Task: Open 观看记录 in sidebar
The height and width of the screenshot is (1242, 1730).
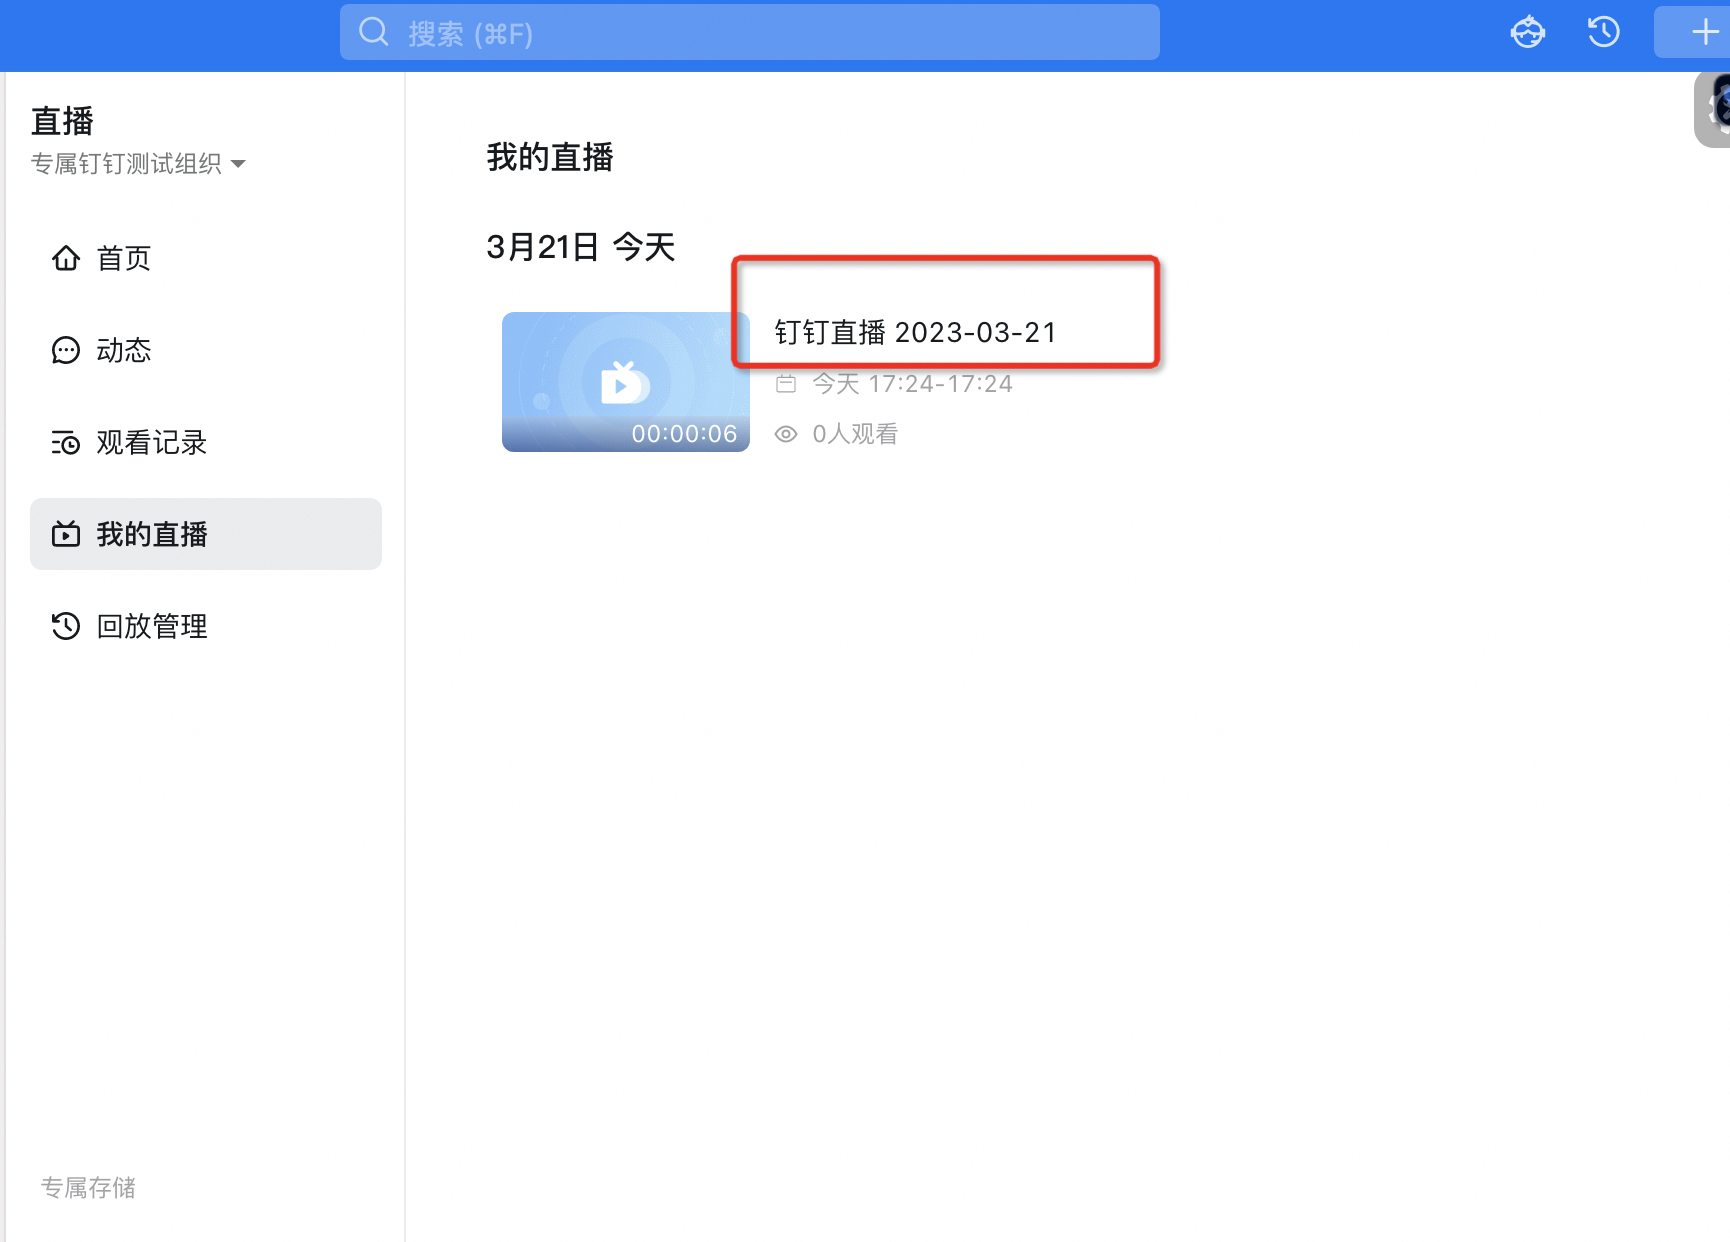Action: (x=206, y=442)
